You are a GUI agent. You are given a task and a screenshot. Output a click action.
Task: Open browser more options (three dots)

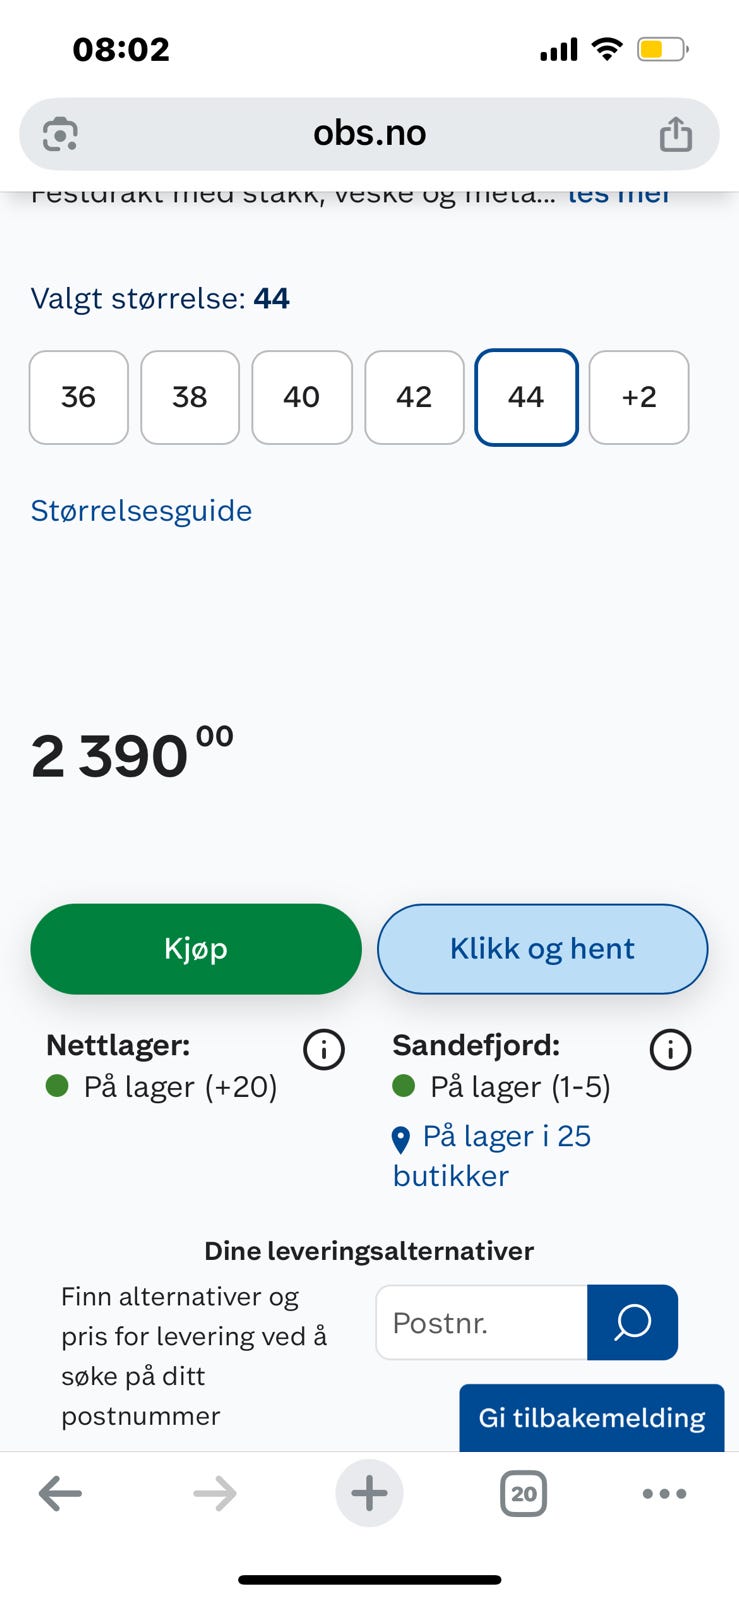pyautogui.click(x=664, y=1494)
